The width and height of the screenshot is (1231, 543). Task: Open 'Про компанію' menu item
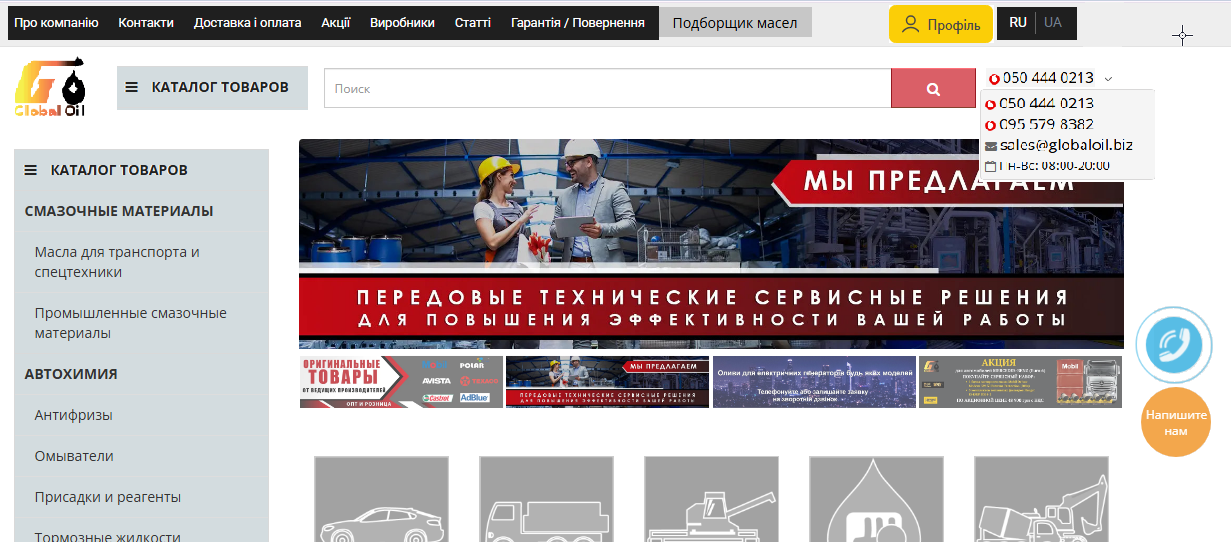coord(56,23)
